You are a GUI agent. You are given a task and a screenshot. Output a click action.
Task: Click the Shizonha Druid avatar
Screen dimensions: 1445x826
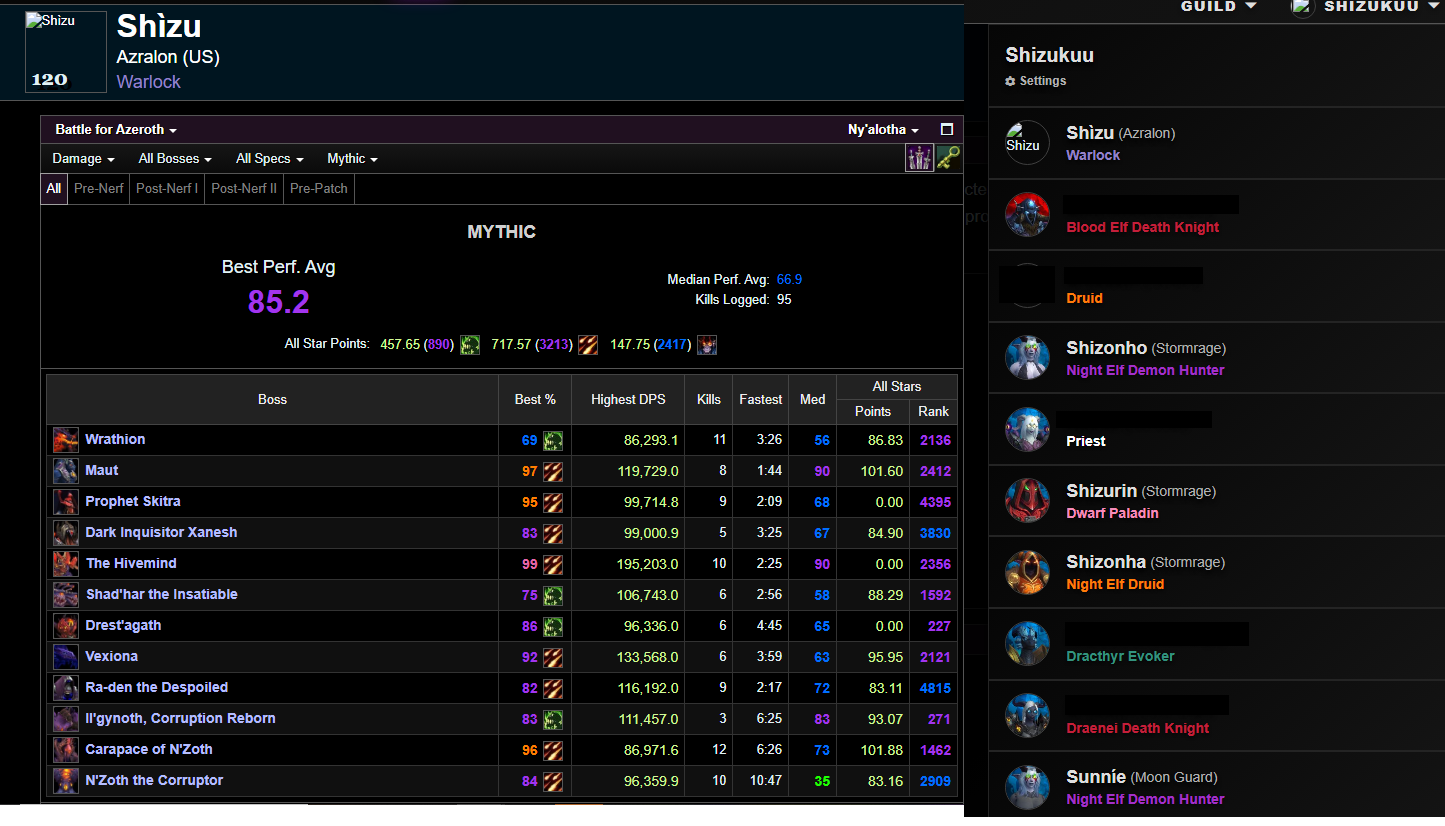tap(1028, 572)
